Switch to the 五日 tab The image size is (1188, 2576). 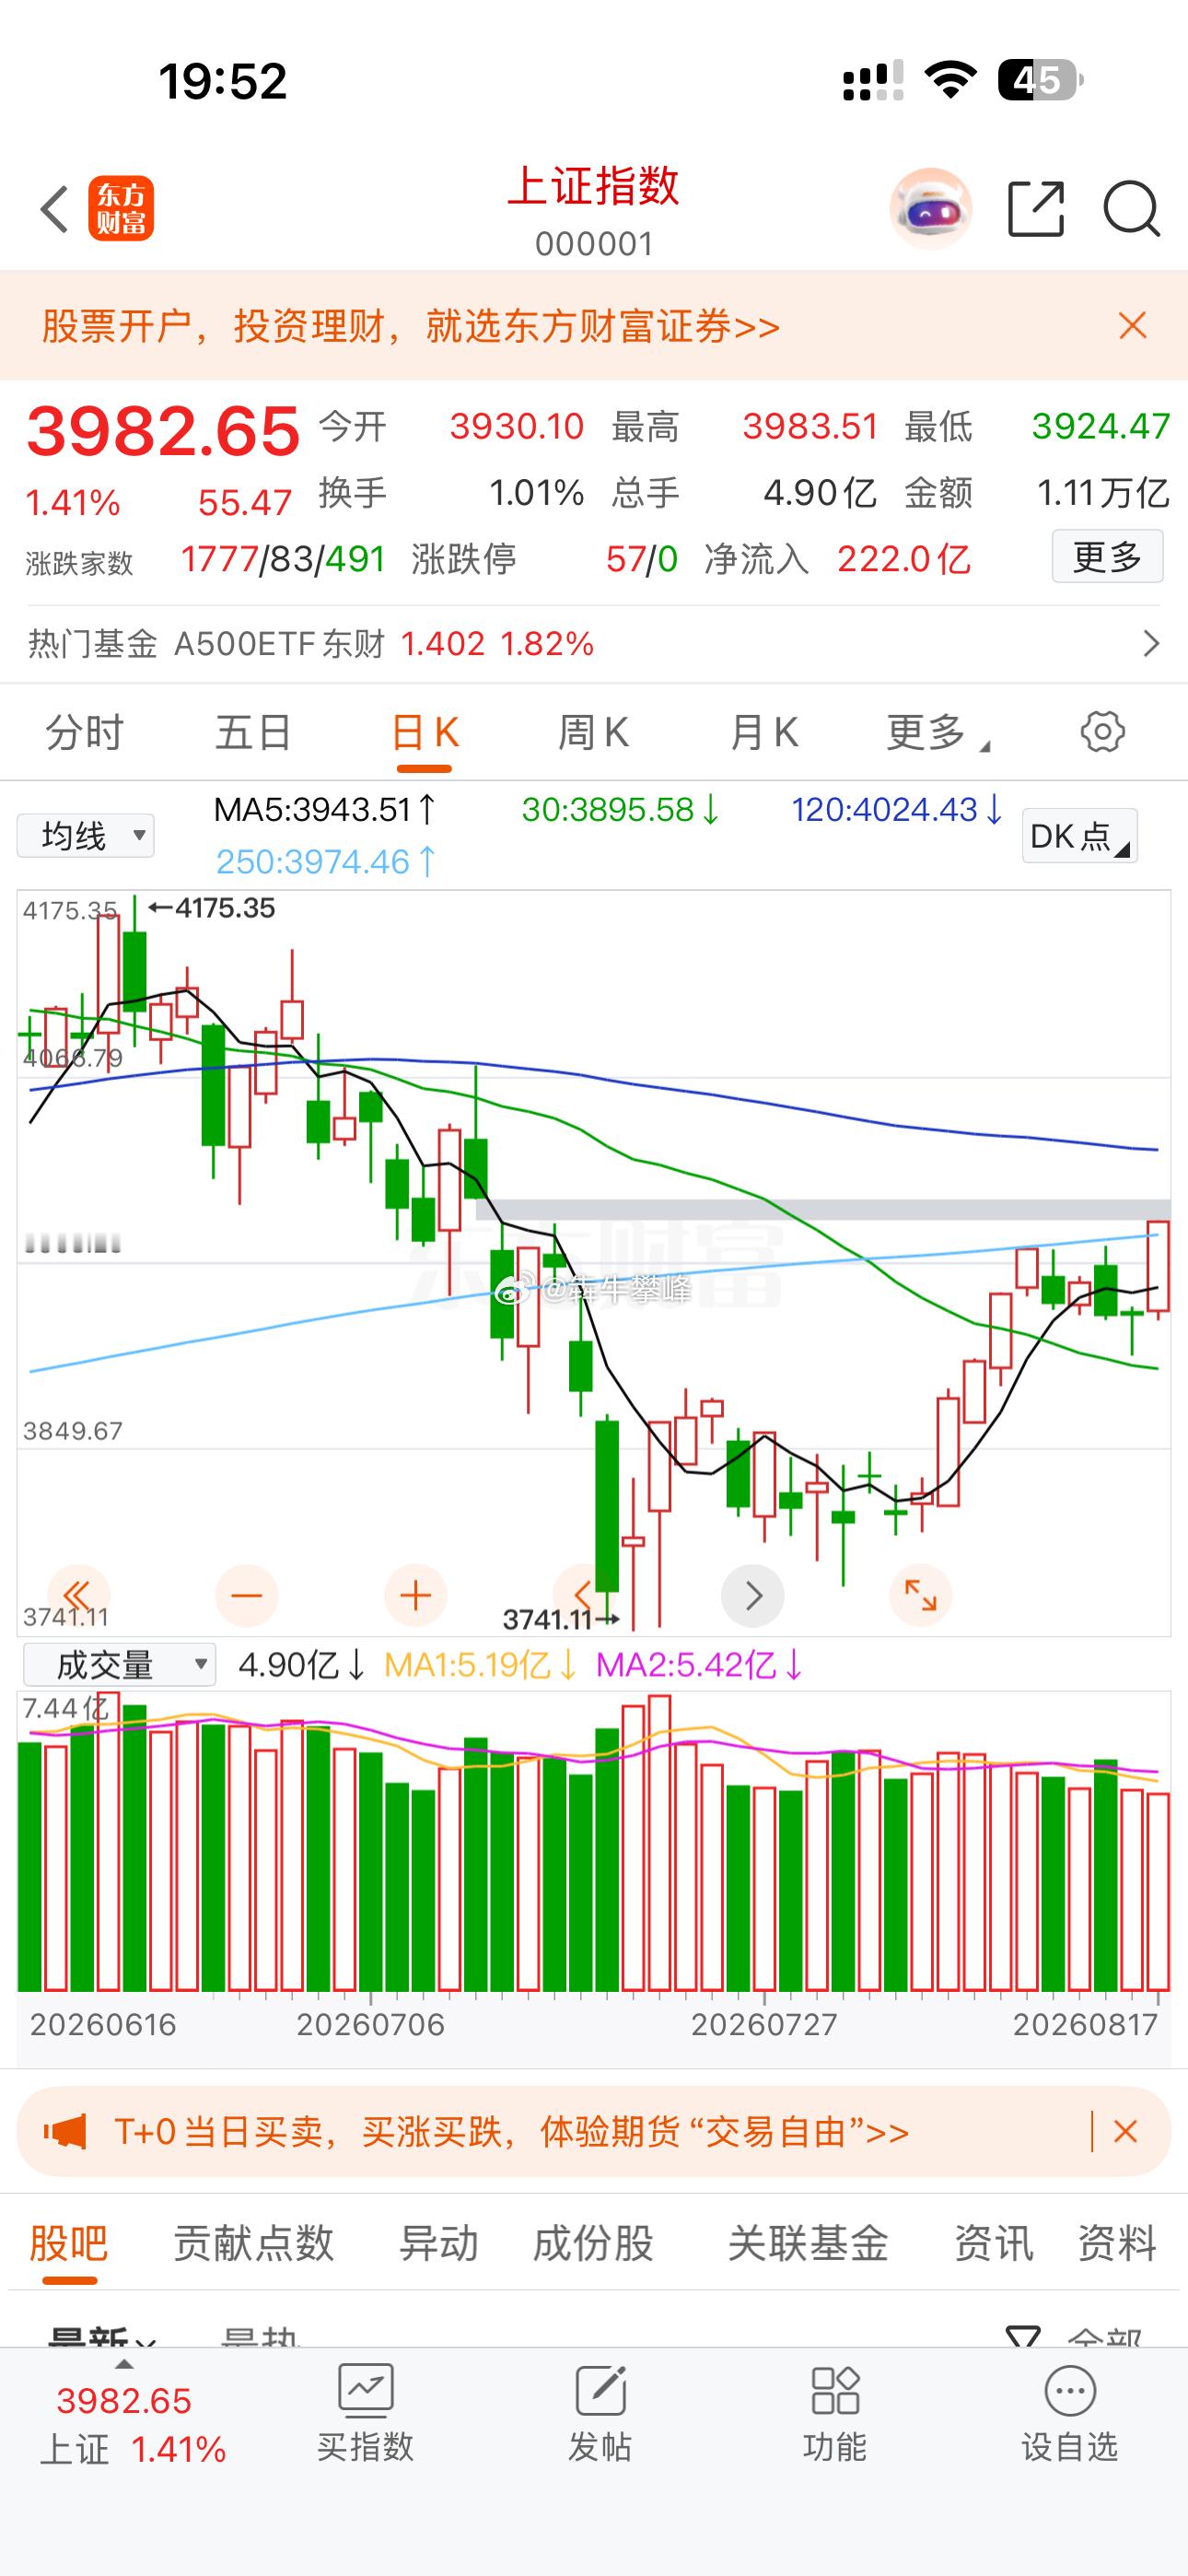point(253,733)
